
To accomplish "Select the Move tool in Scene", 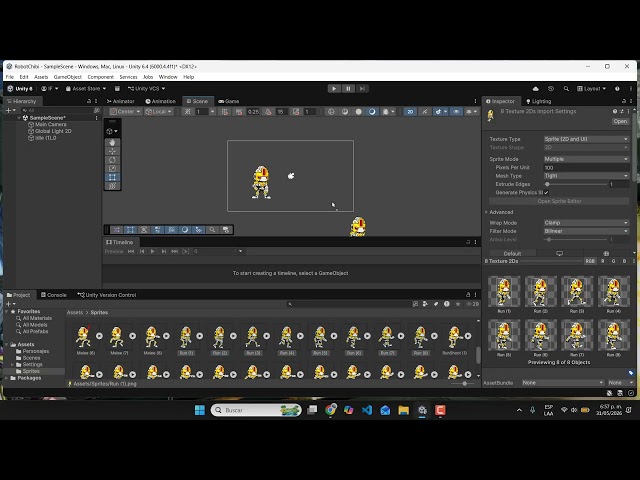I will [x=112, y=151].
